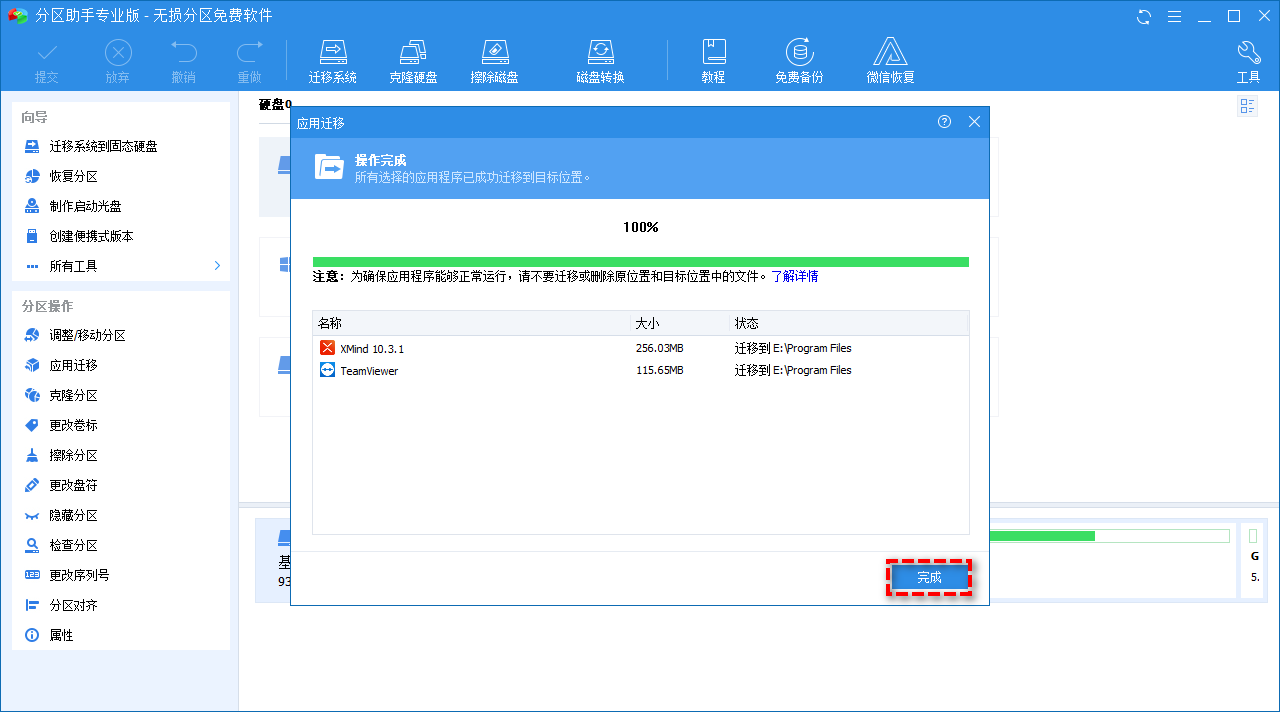
Task: Toggle the layout grid view icon
Action: pyautogui.click(x=1247, y=104)
